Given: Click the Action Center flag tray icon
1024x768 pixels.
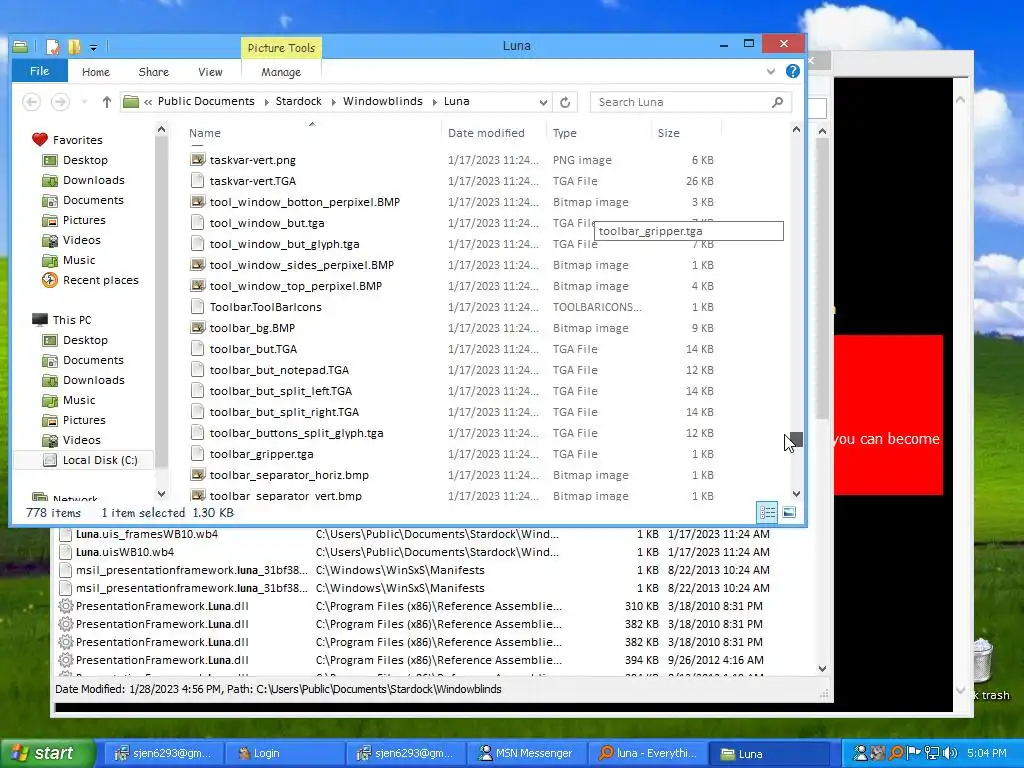Looking at the screenshot, I should pos(914,753).
